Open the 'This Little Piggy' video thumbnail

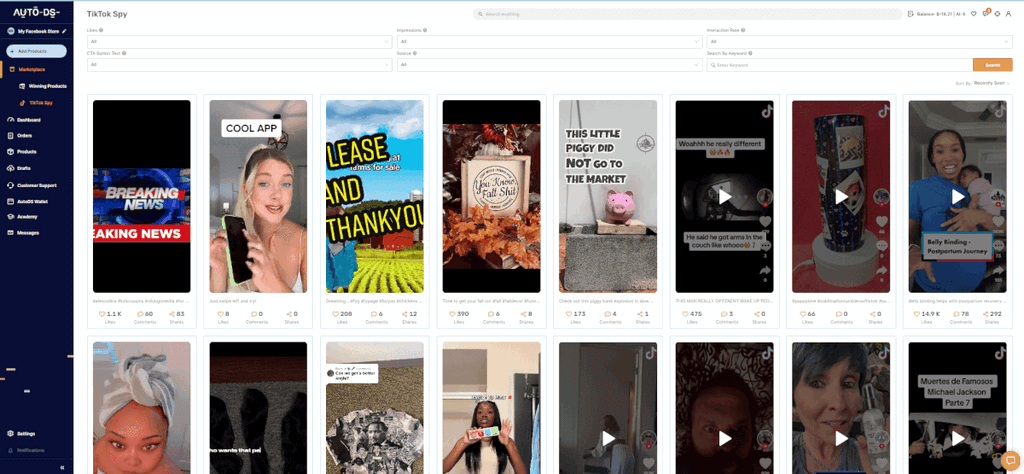click(608, 196)
